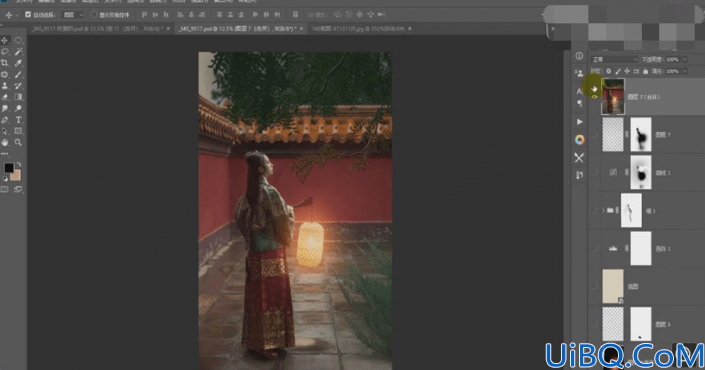Open the layer blend mode dropdown

click(614, 59)
